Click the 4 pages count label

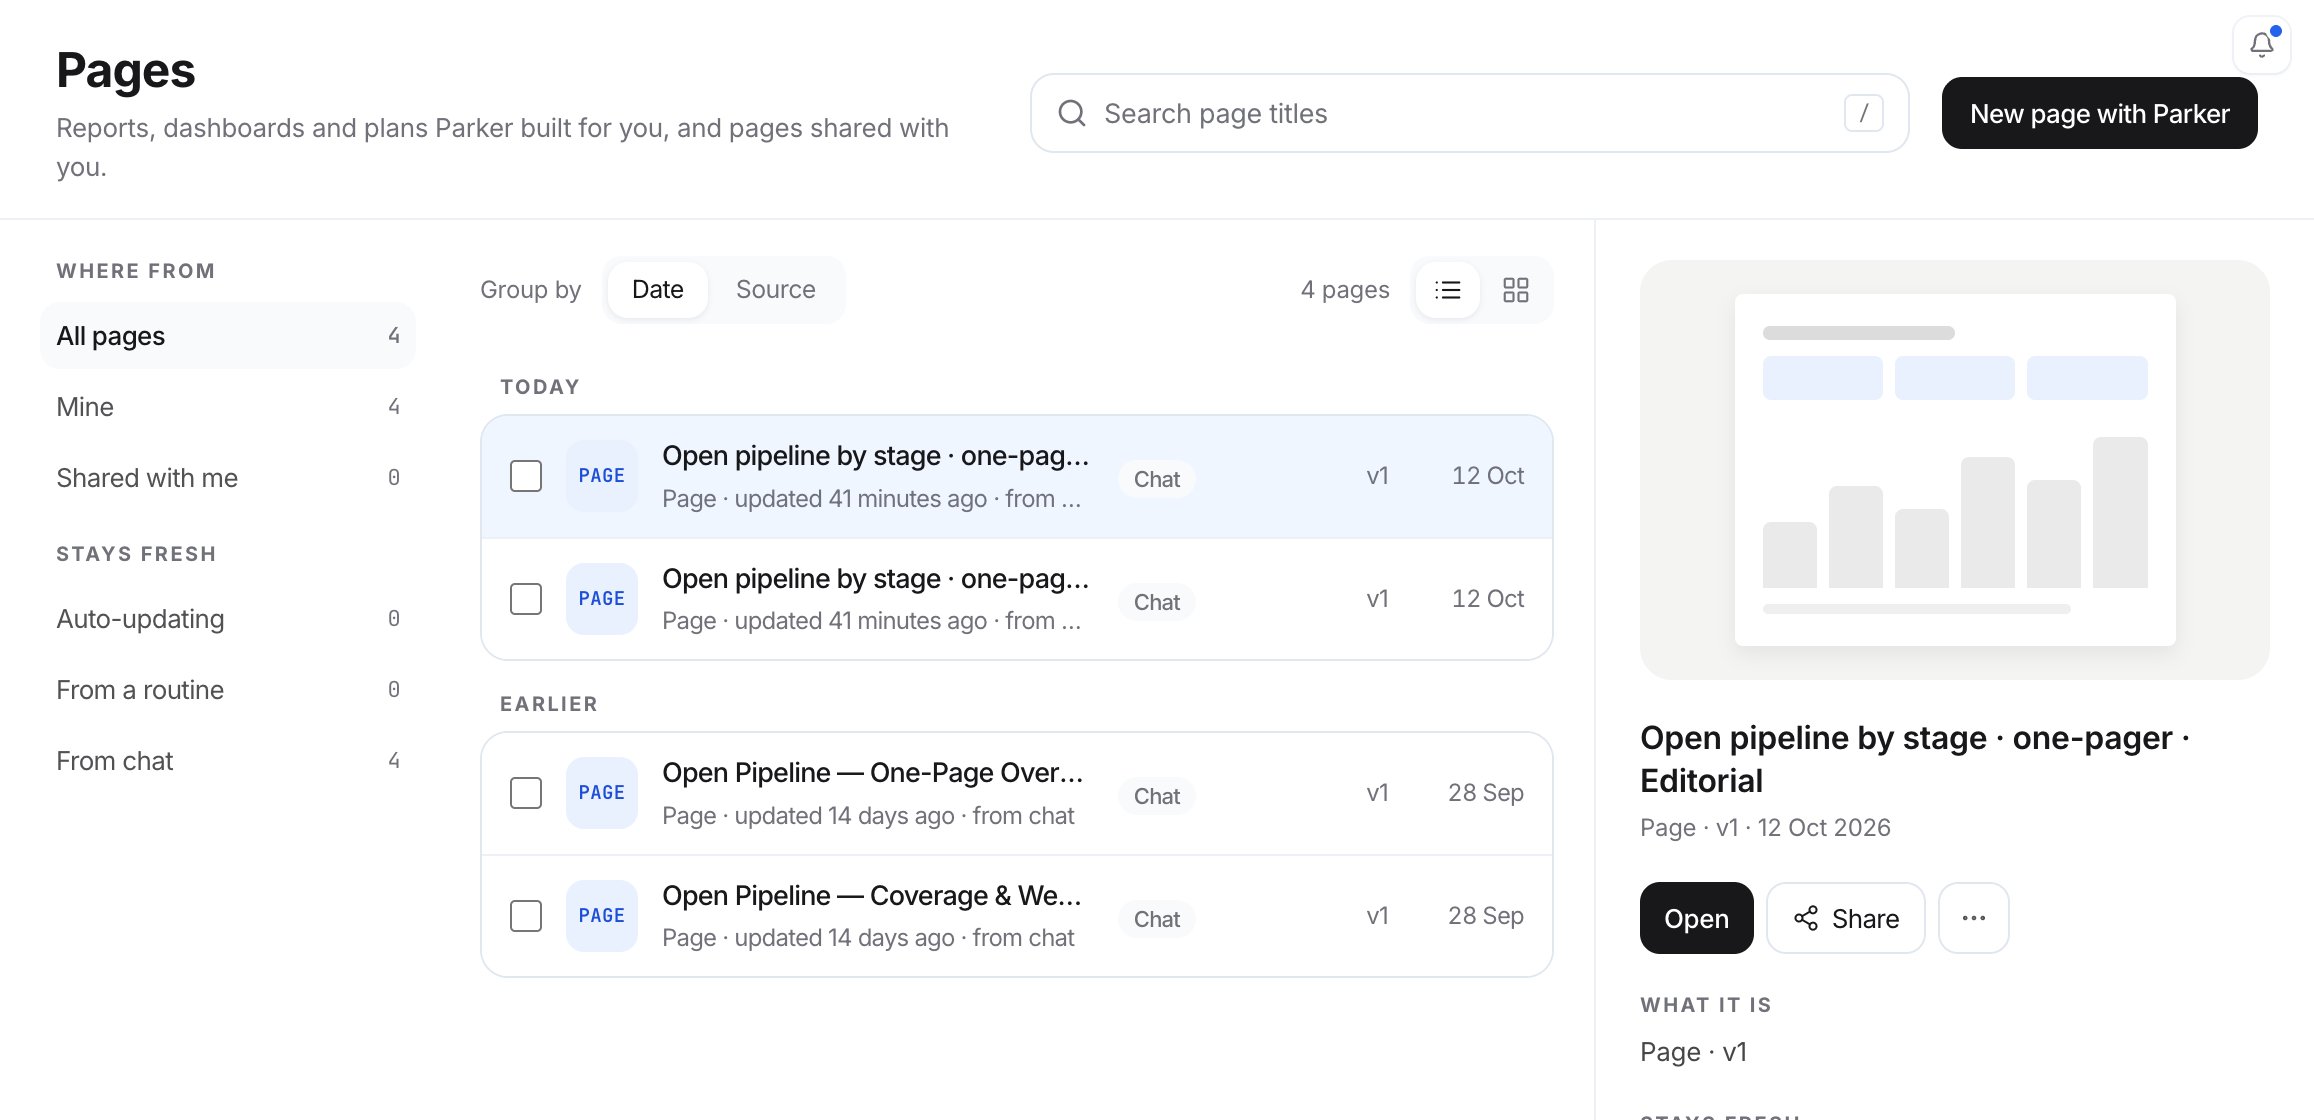coord(1344,290)
